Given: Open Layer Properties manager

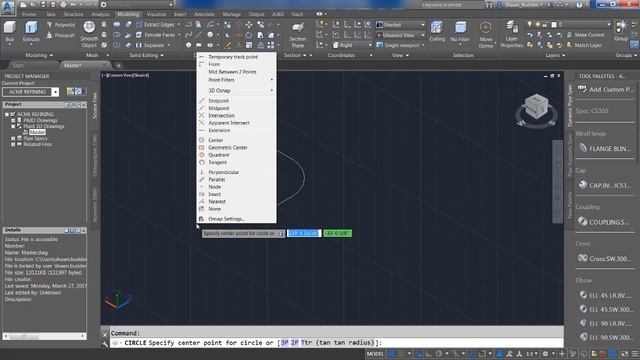Looking at the screenshot, I should pos(511,34).
